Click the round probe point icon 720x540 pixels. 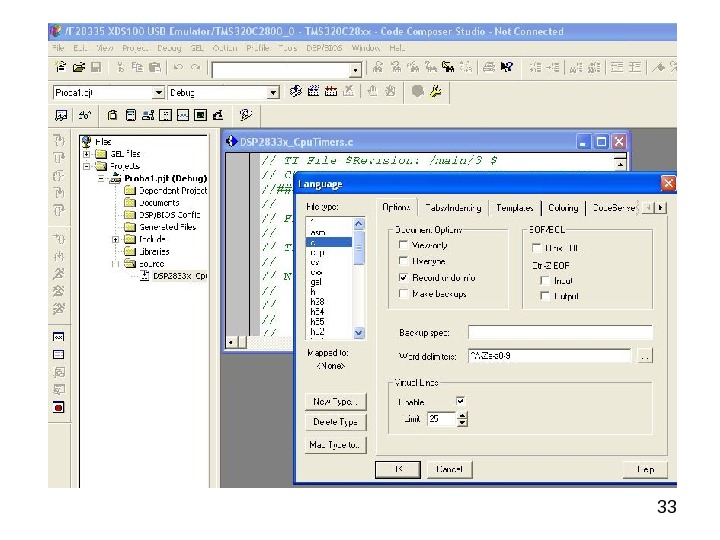pyautogui.click(x=417, y=91)
